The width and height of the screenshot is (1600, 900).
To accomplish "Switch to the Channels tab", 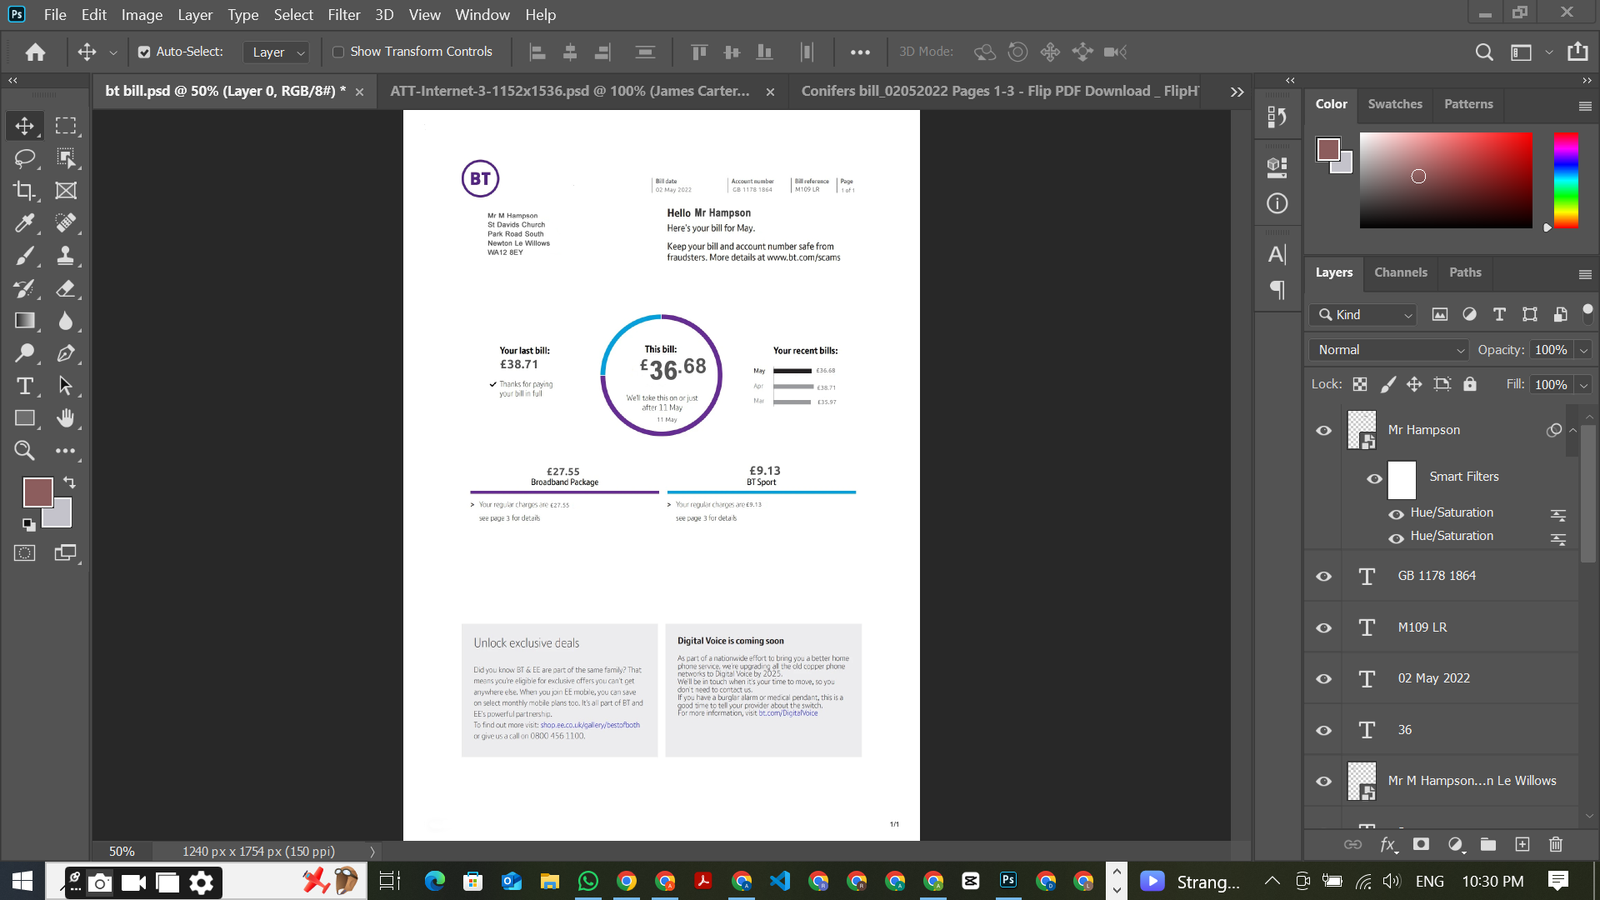I will [1400, 272].
